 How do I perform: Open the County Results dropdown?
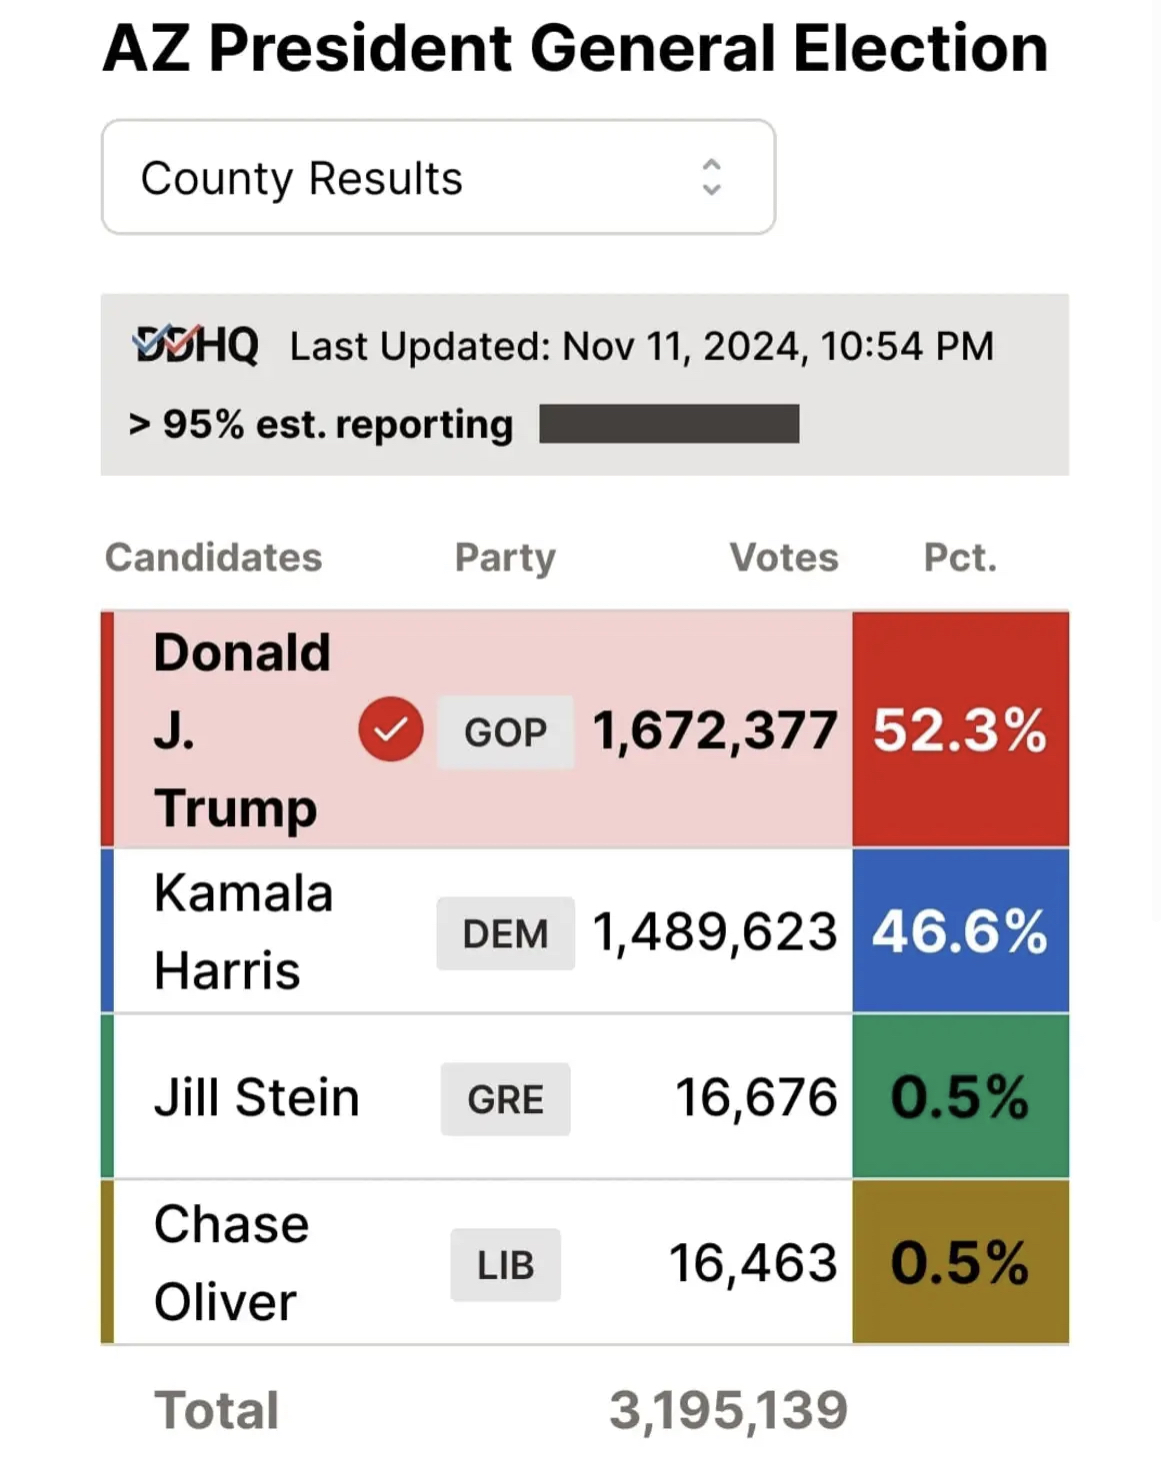438,178
